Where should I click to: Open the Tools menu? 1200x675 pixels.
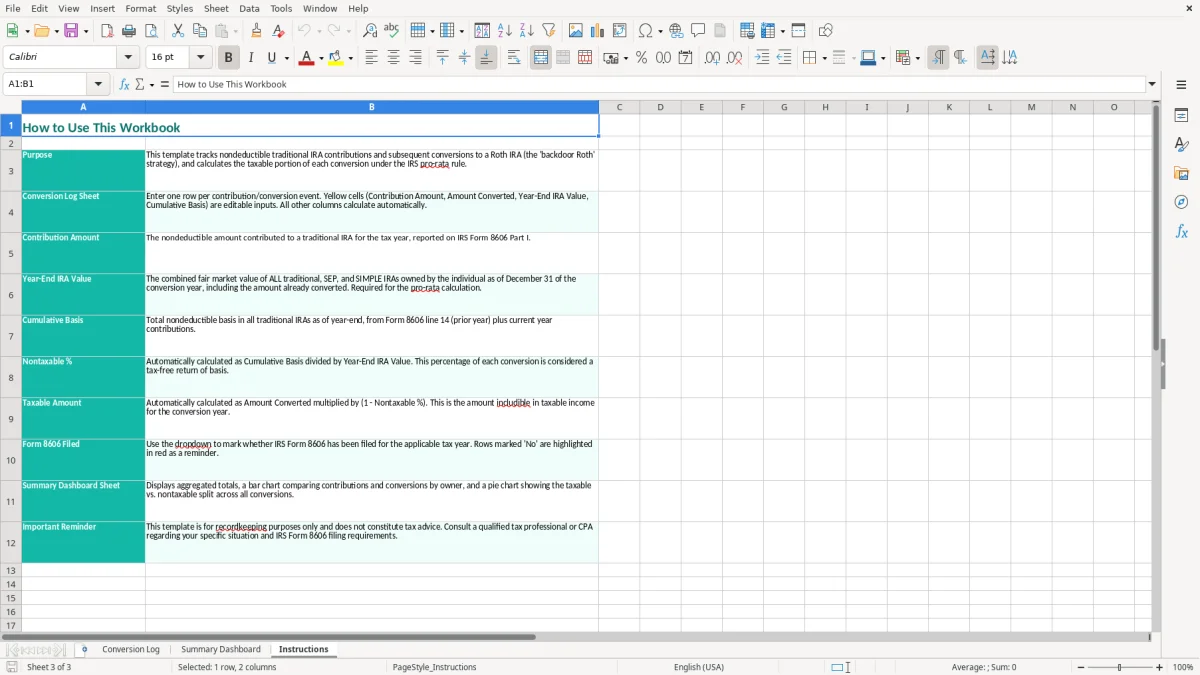pos(281,8)
